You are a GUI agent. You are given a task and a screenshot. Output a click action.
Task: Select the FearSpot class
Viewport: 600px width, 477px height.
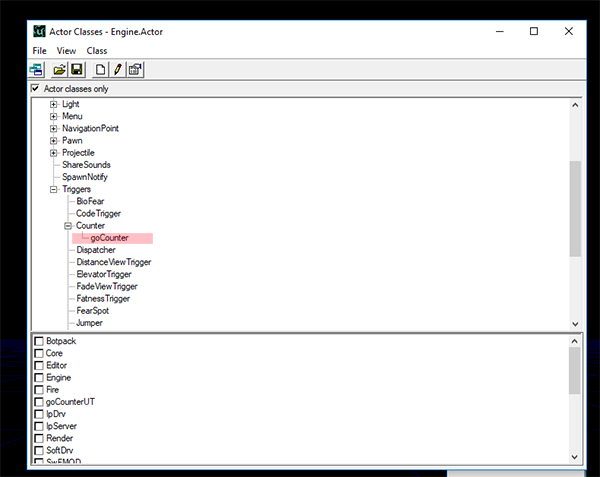[93, 311]
